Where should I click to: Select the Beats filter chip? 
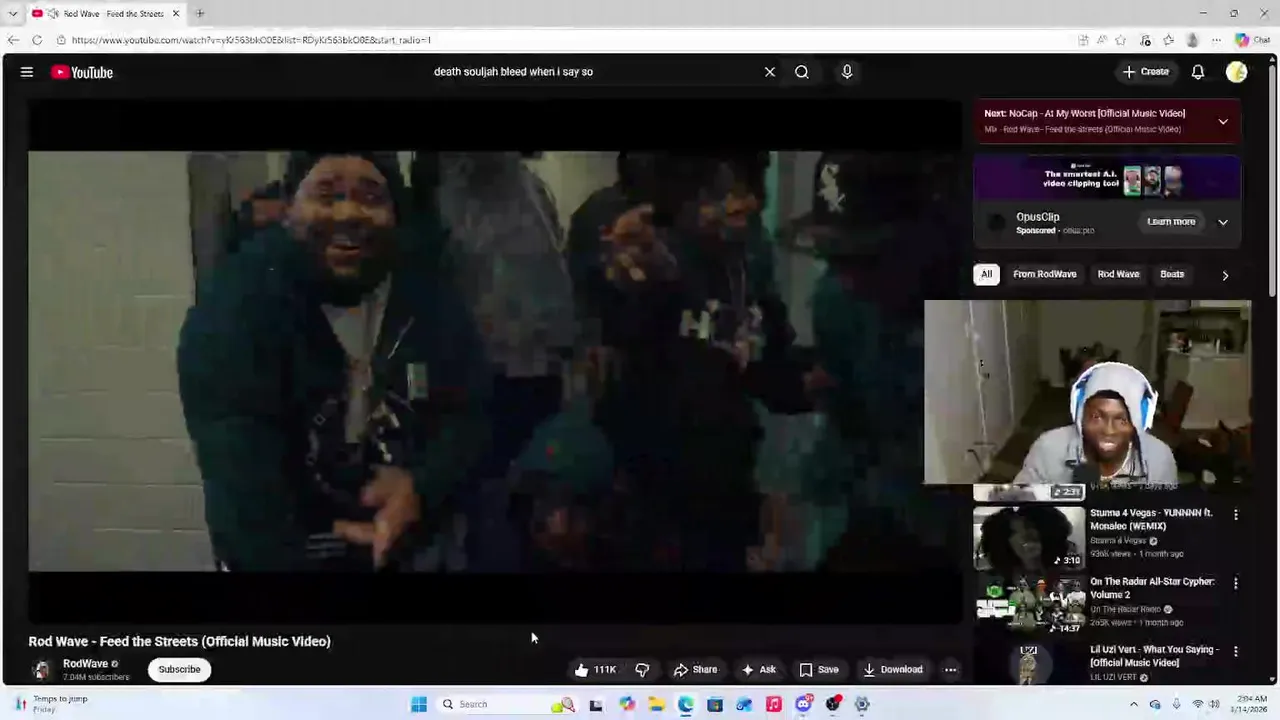[x=1172, y=274]
